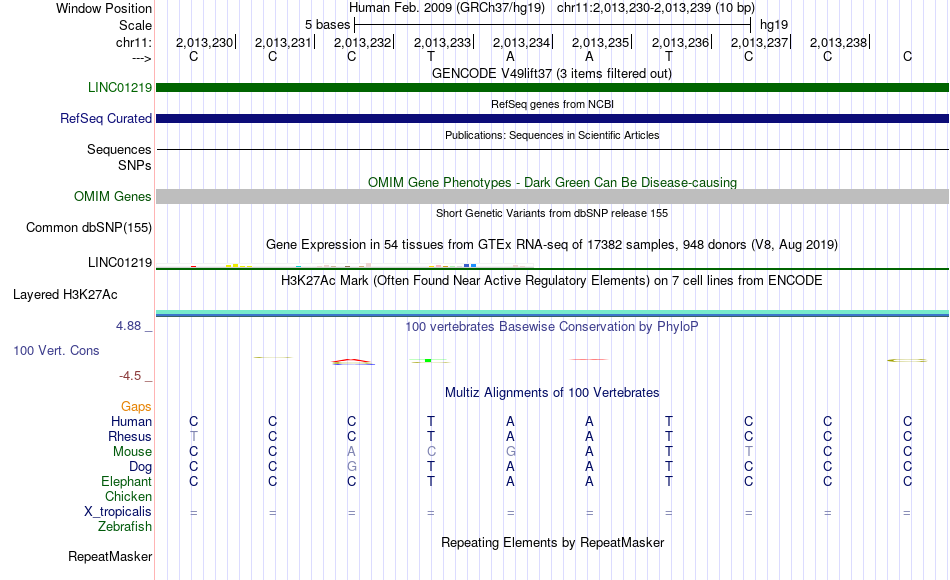Click the Layered H3K27Ac track label
The height and width of the screenshot is (580, 950).
(65, 295)
